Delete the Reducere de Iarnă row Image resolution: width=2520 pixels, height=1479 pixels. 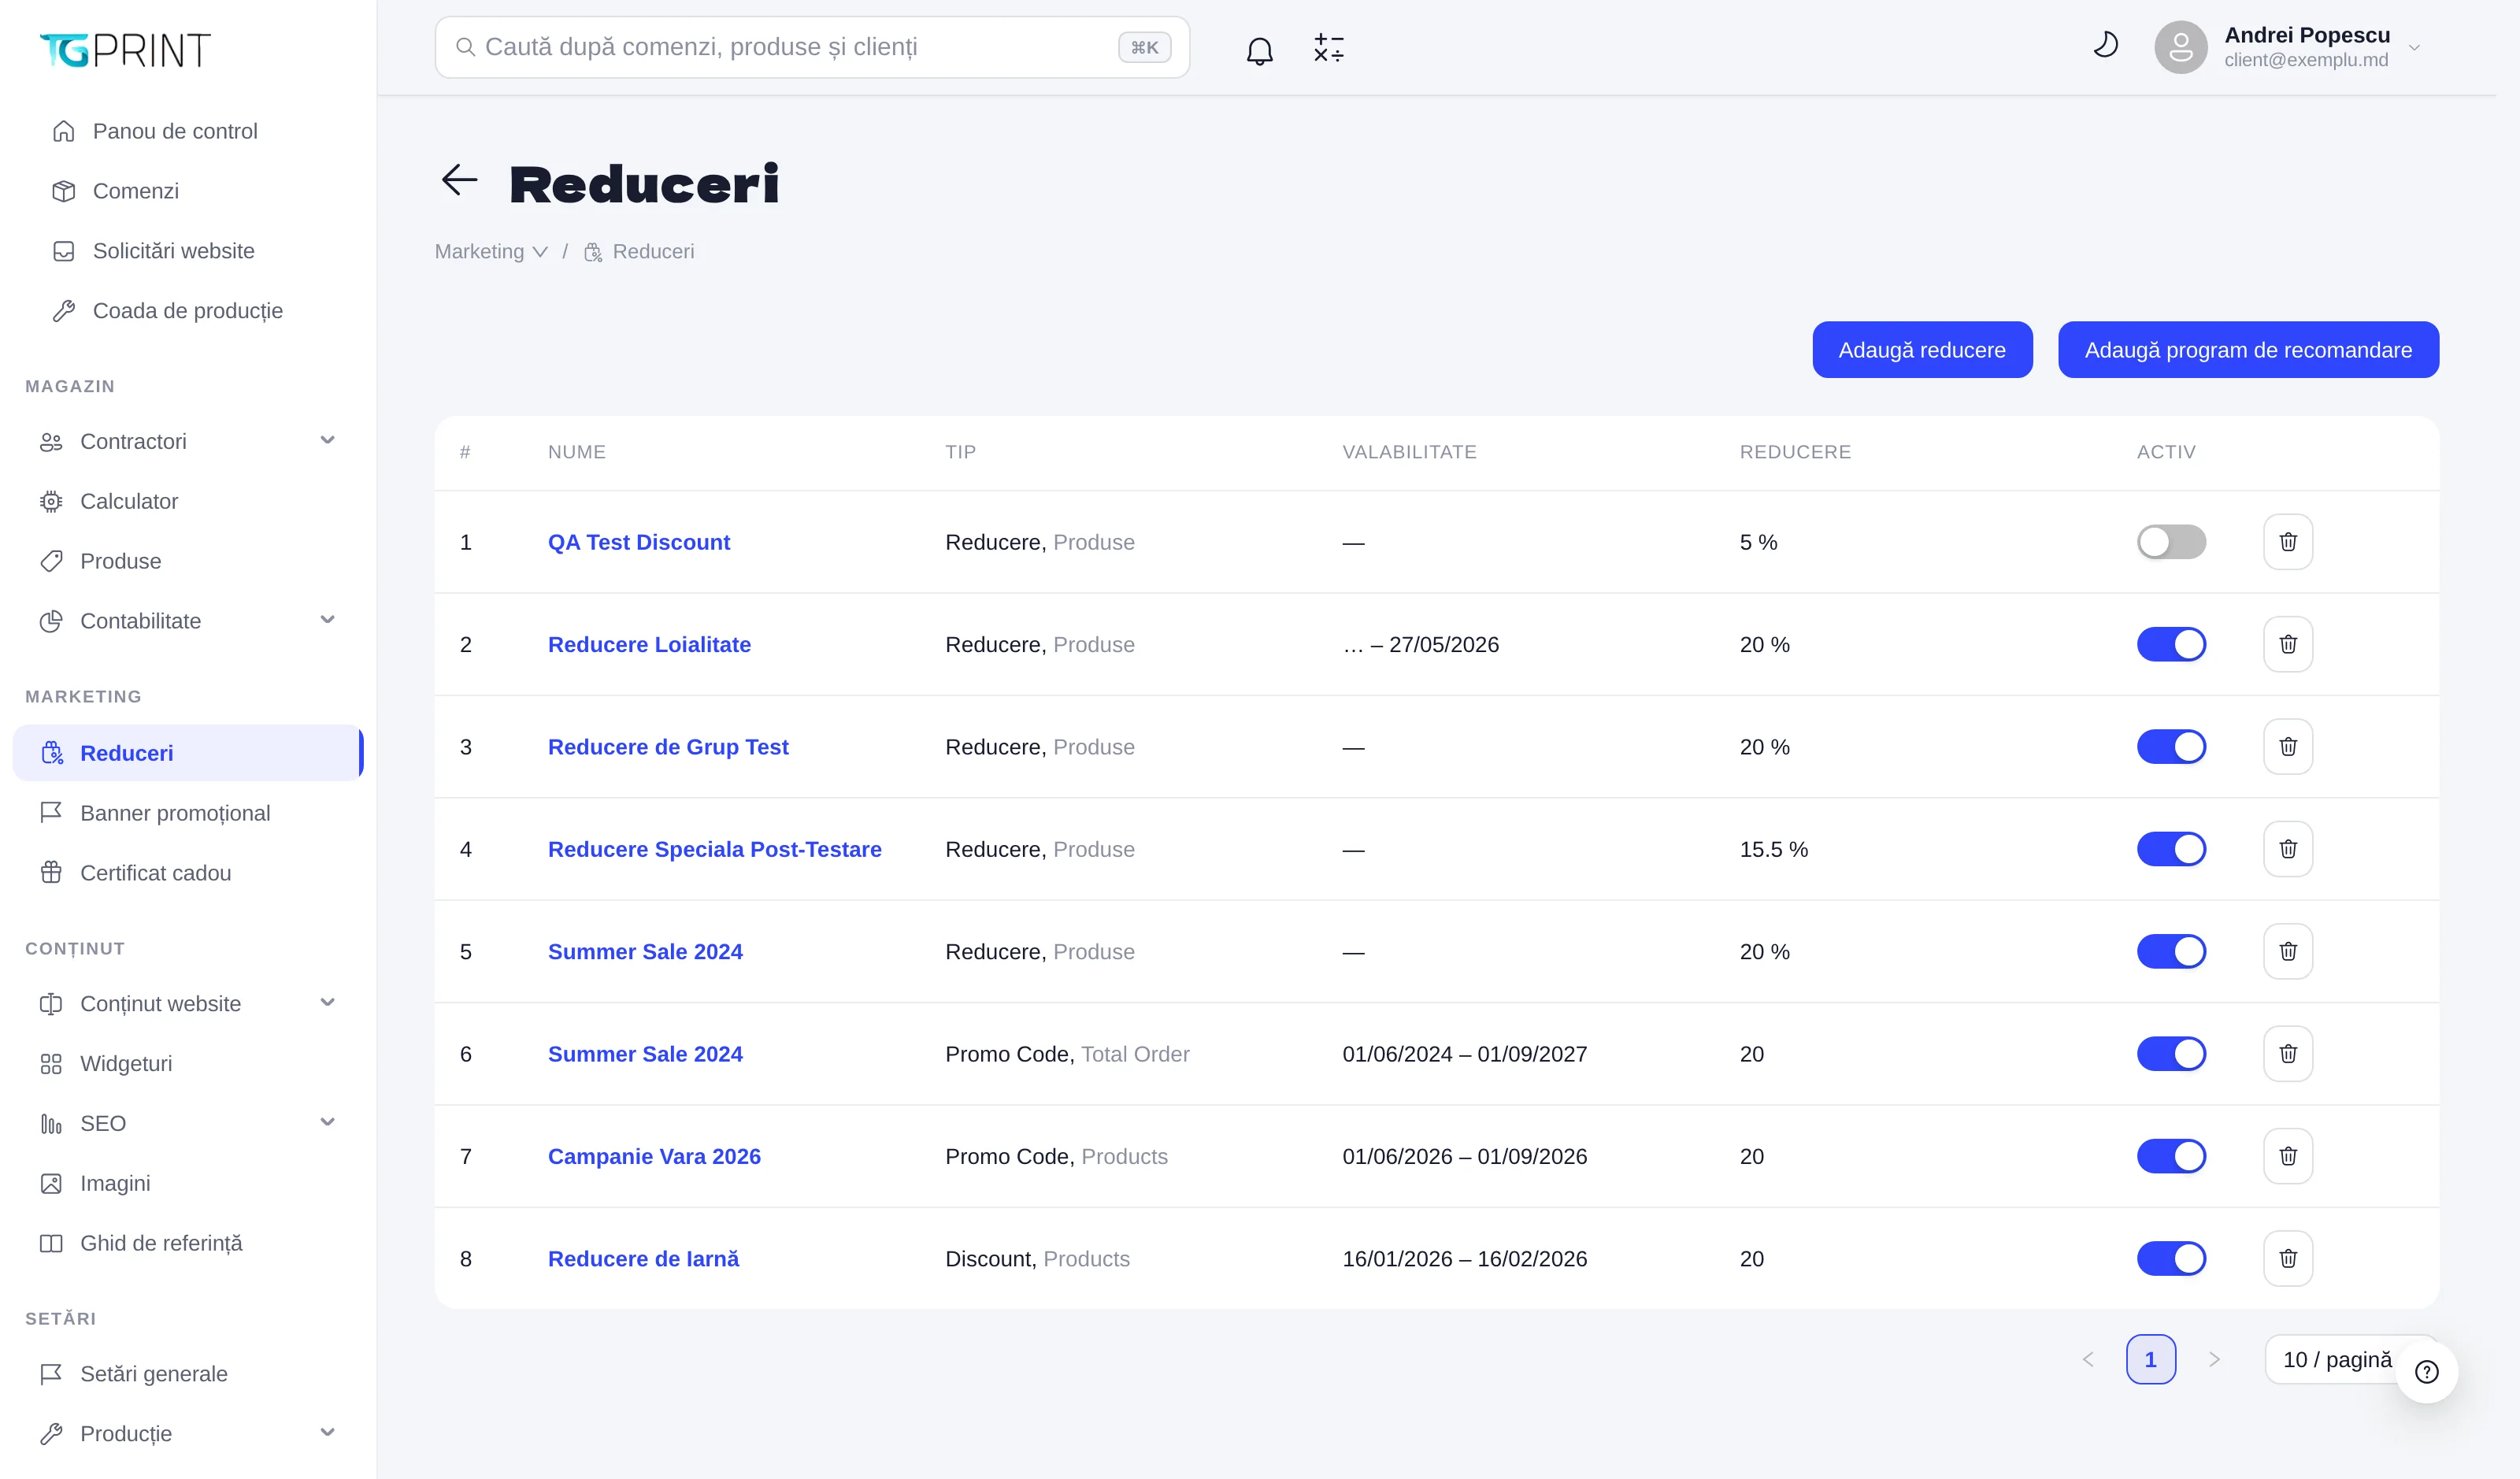tap(2287, 1259)
